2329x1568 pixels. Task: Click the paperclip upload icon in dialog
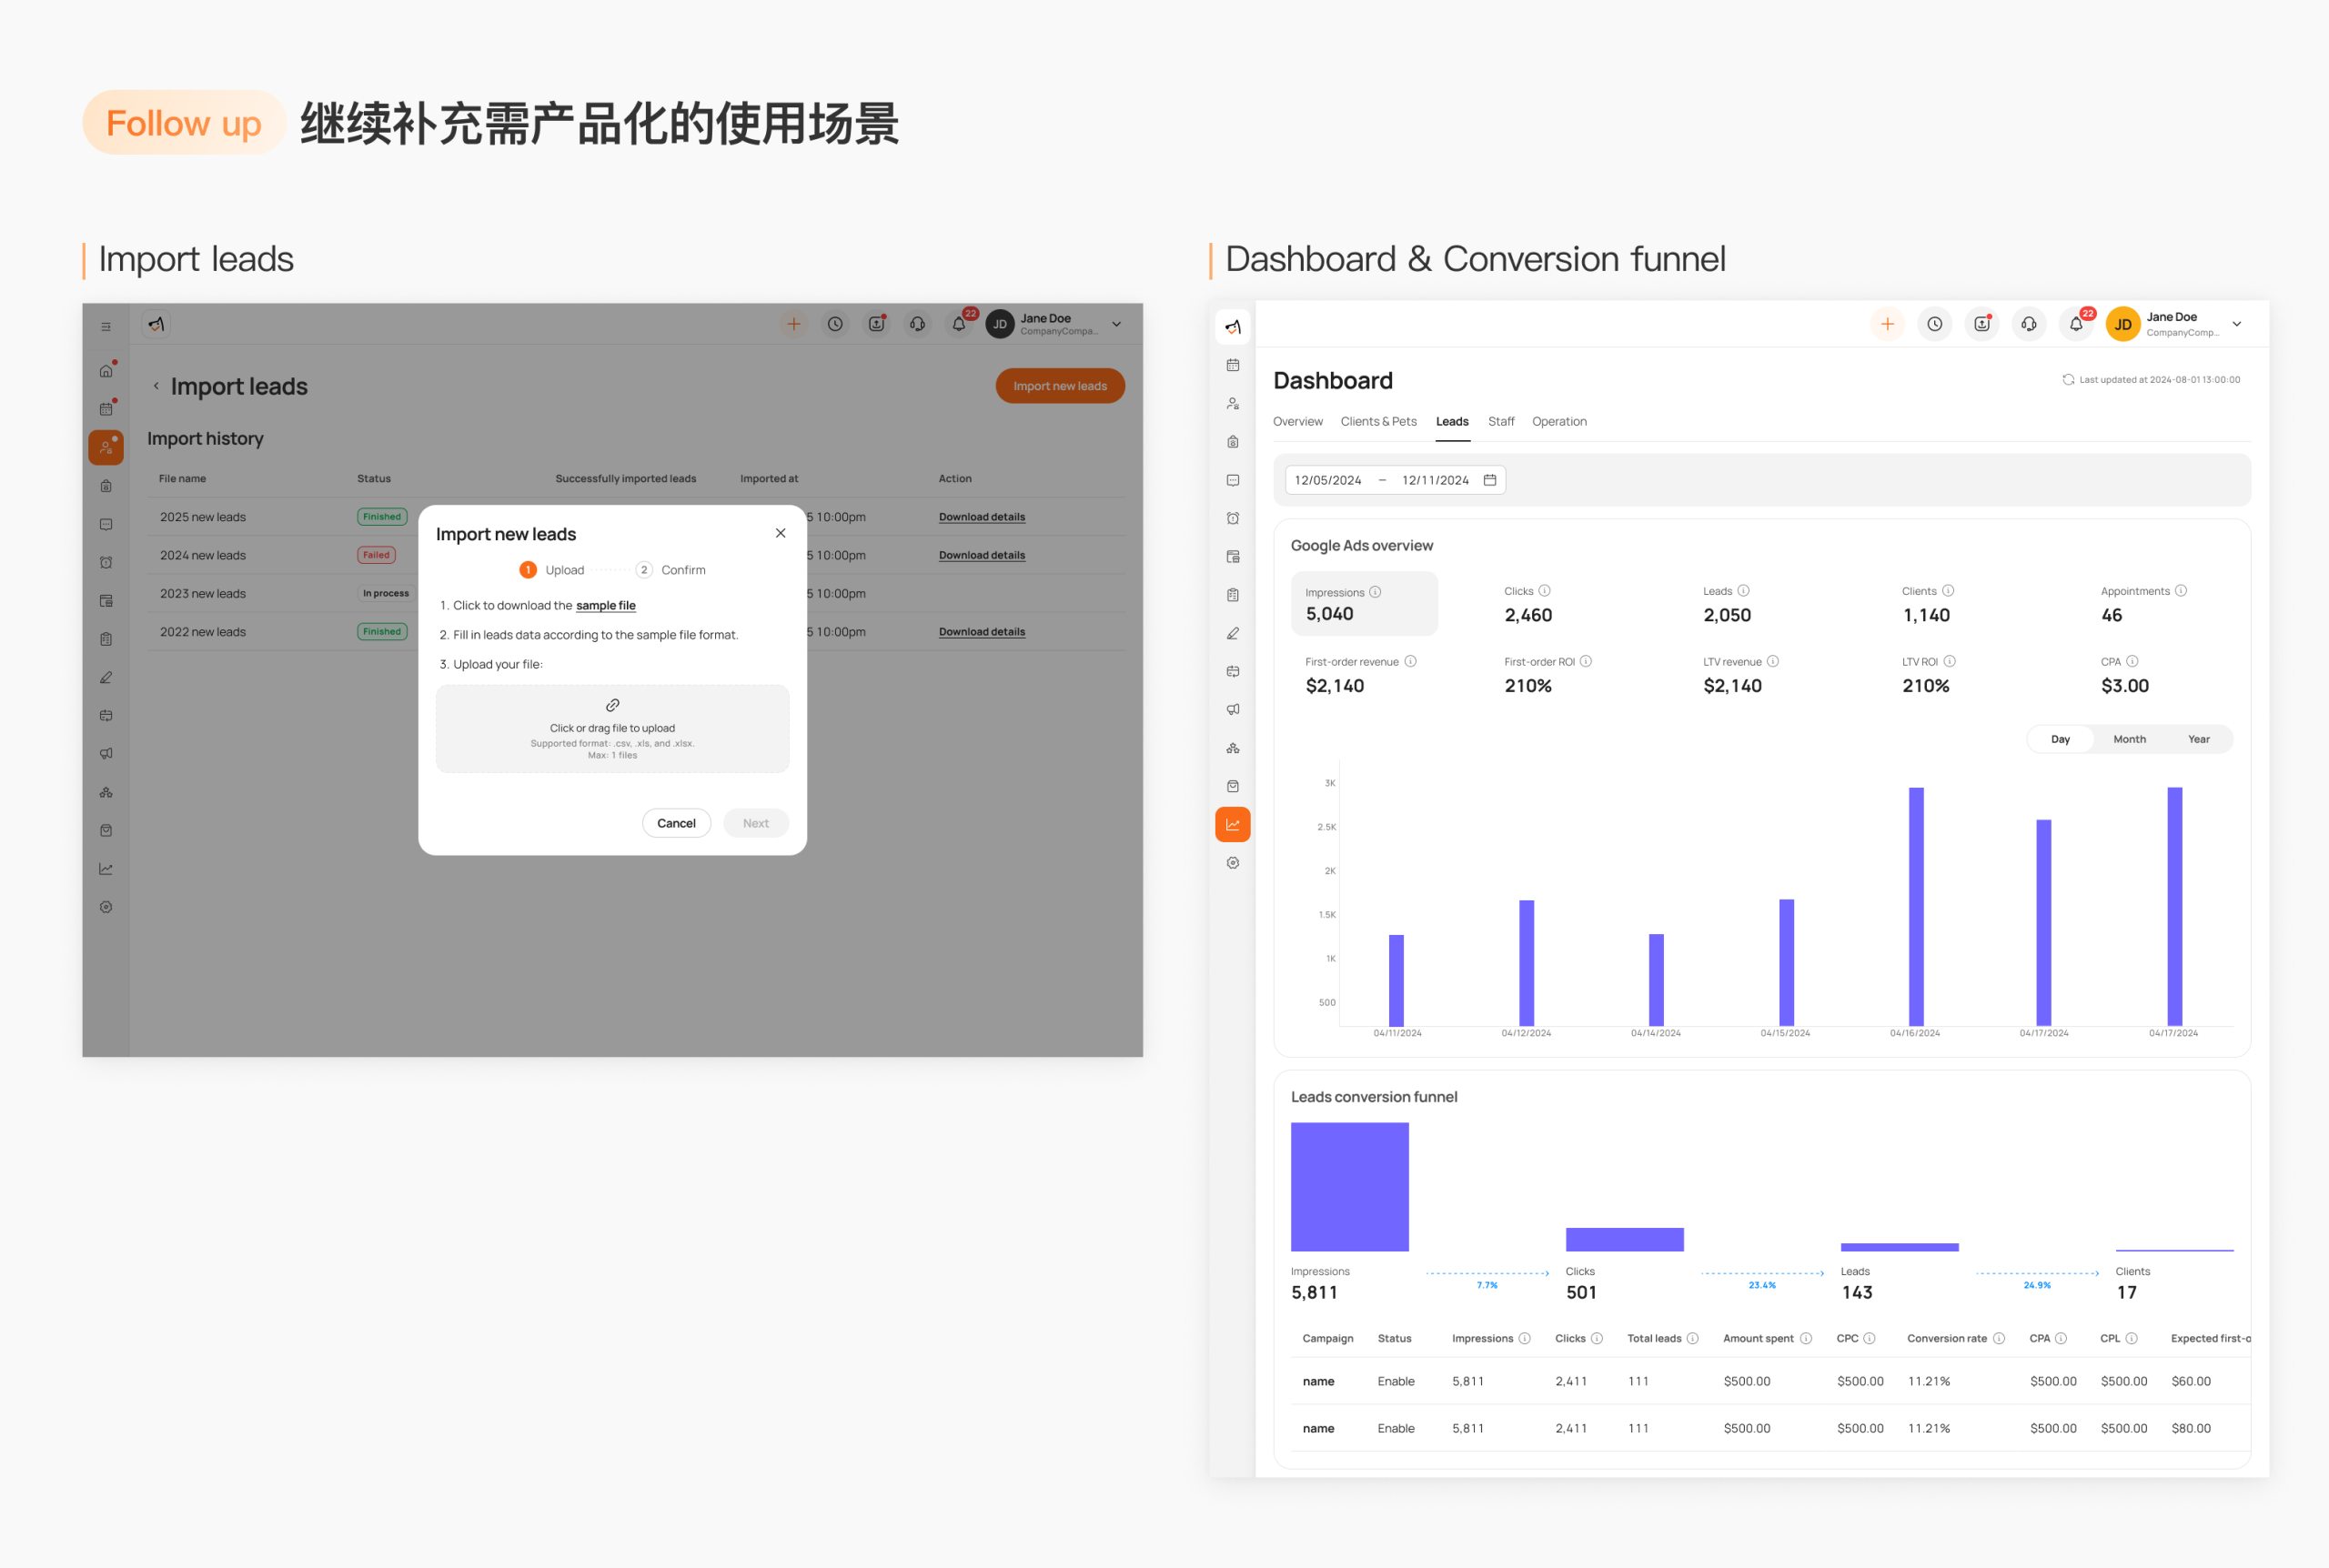(x=613, y=705)
